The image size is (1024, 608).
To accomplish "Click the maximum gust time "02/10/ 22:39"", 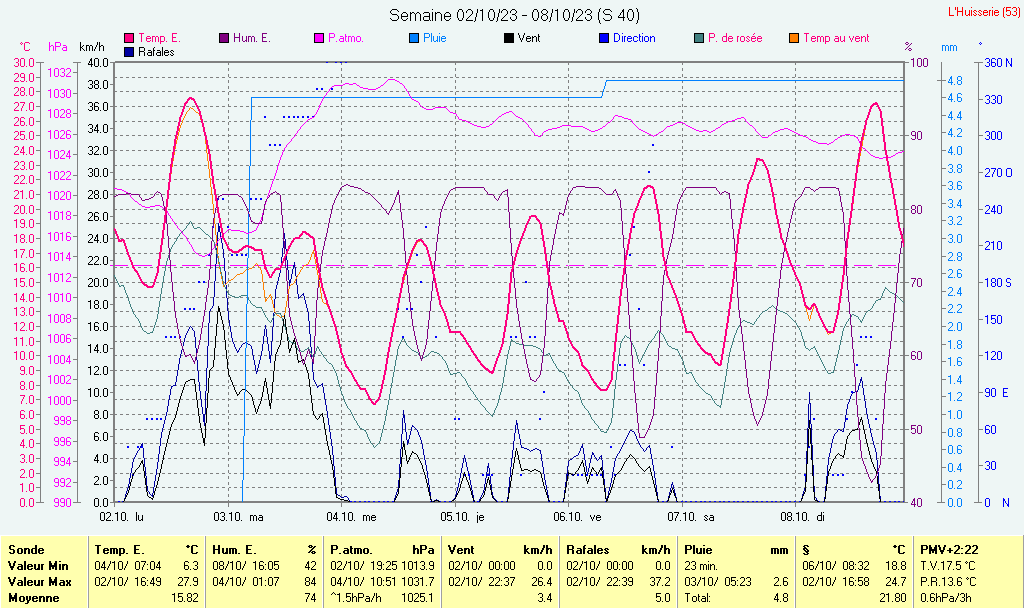I will [600, 582].
